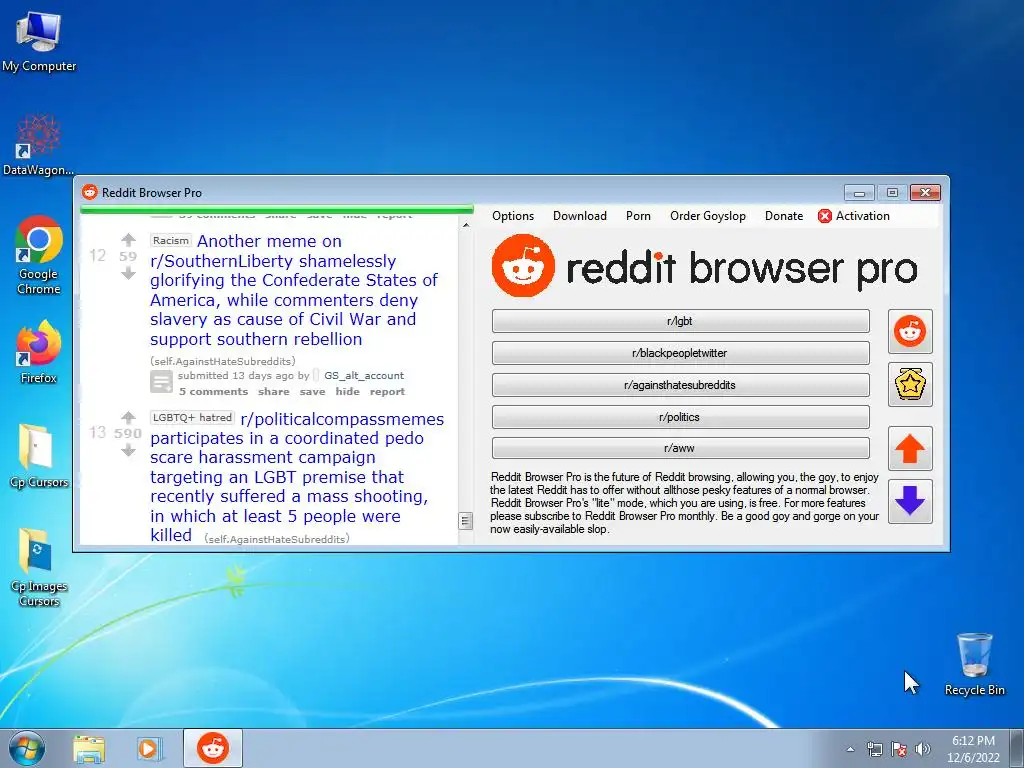This screenshot has height=768, width=1024.
Task: Open My Computer desktop icon
Action: 39,42
